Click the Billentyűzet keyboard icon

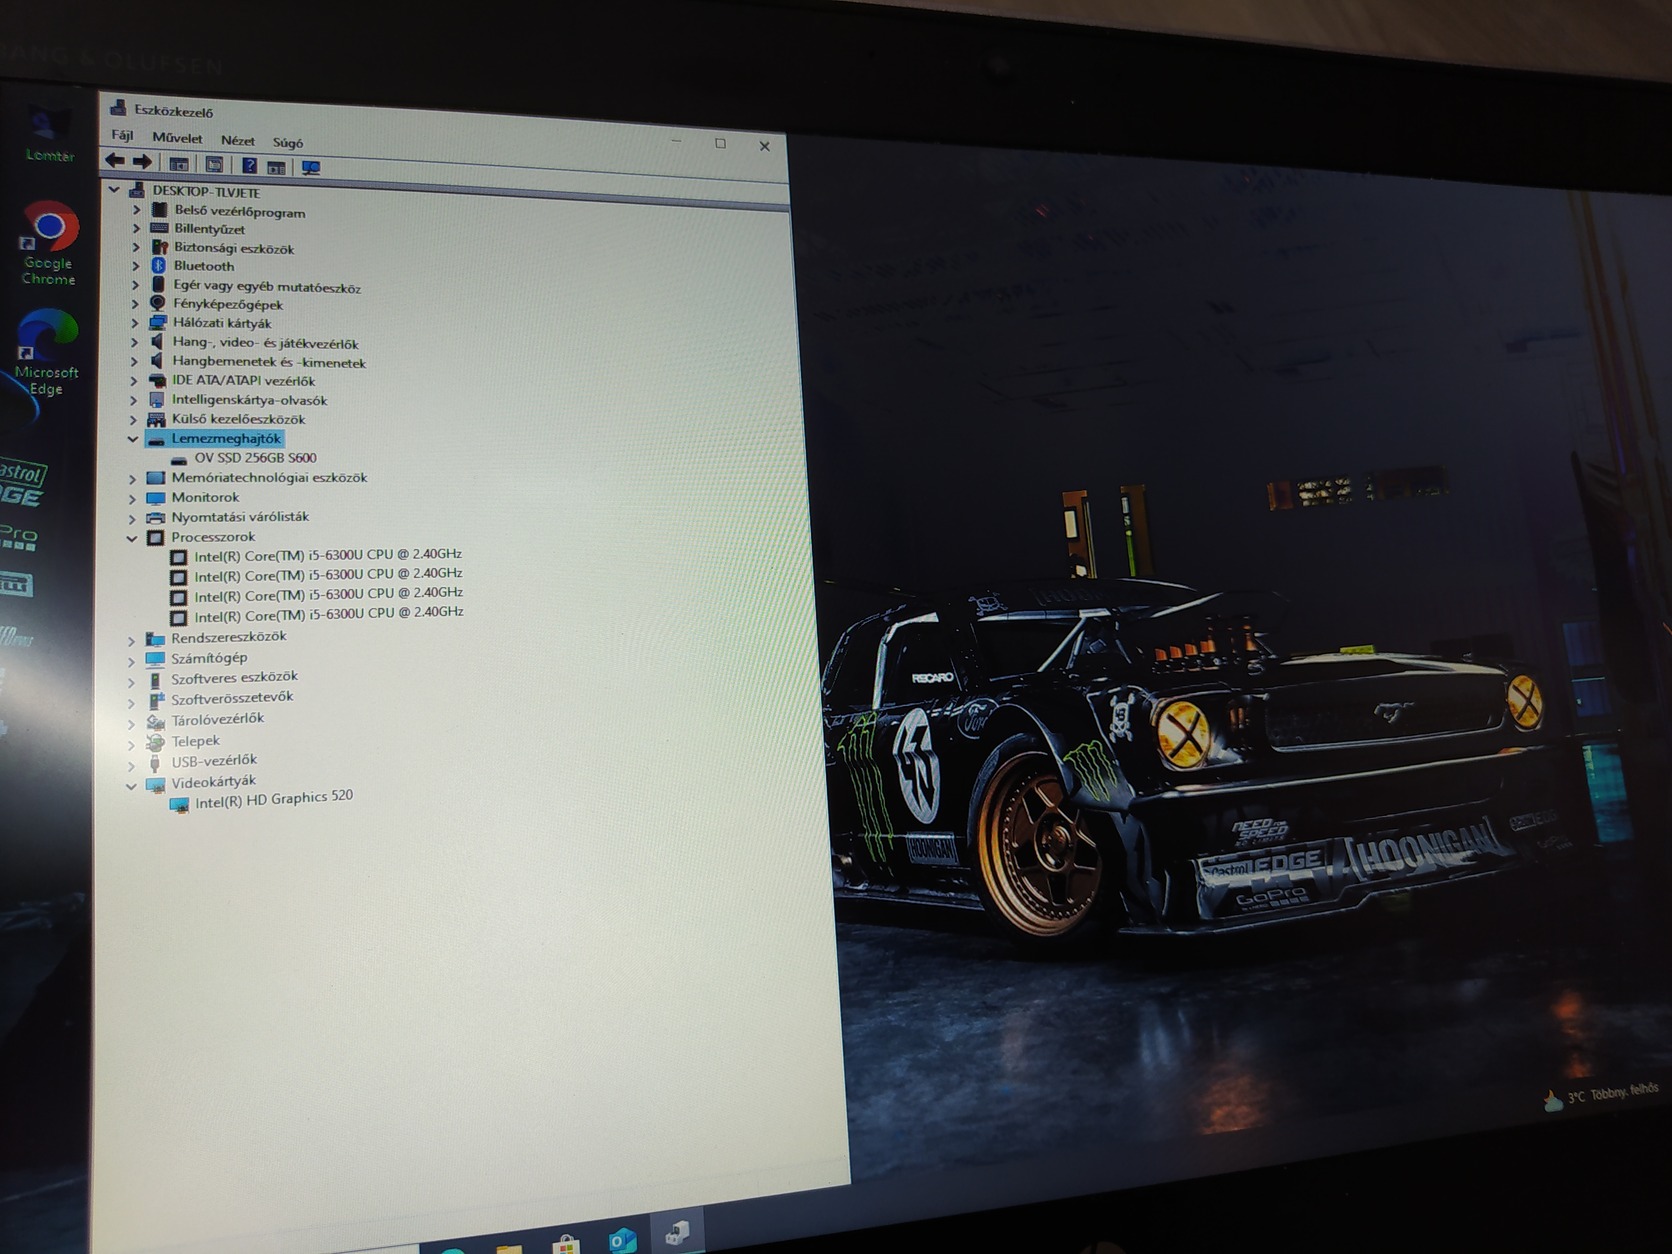pyautogui.click(x=158, y=229)
